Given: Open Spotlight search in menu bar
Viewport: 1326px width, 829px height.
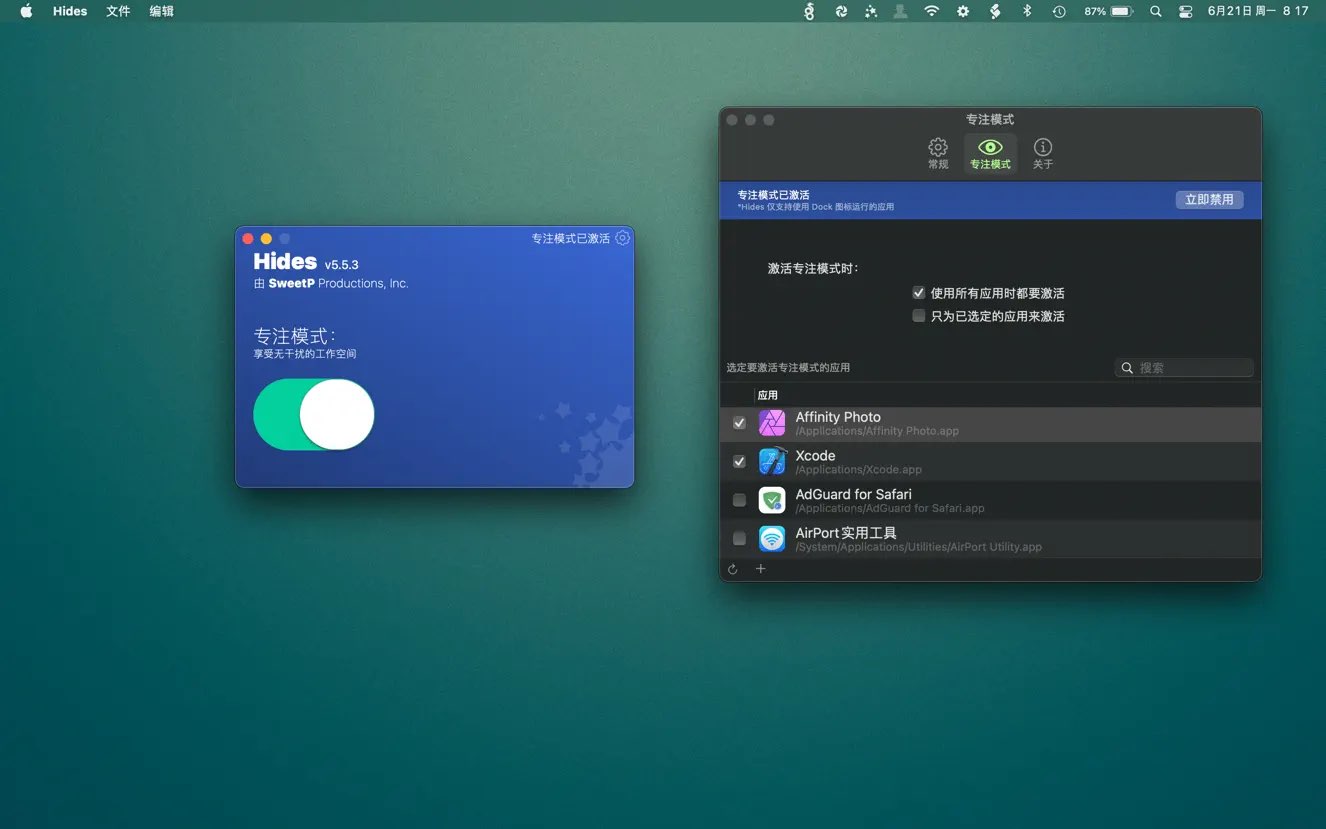Looking at the screenshot, I should [x=1156, y=11].
